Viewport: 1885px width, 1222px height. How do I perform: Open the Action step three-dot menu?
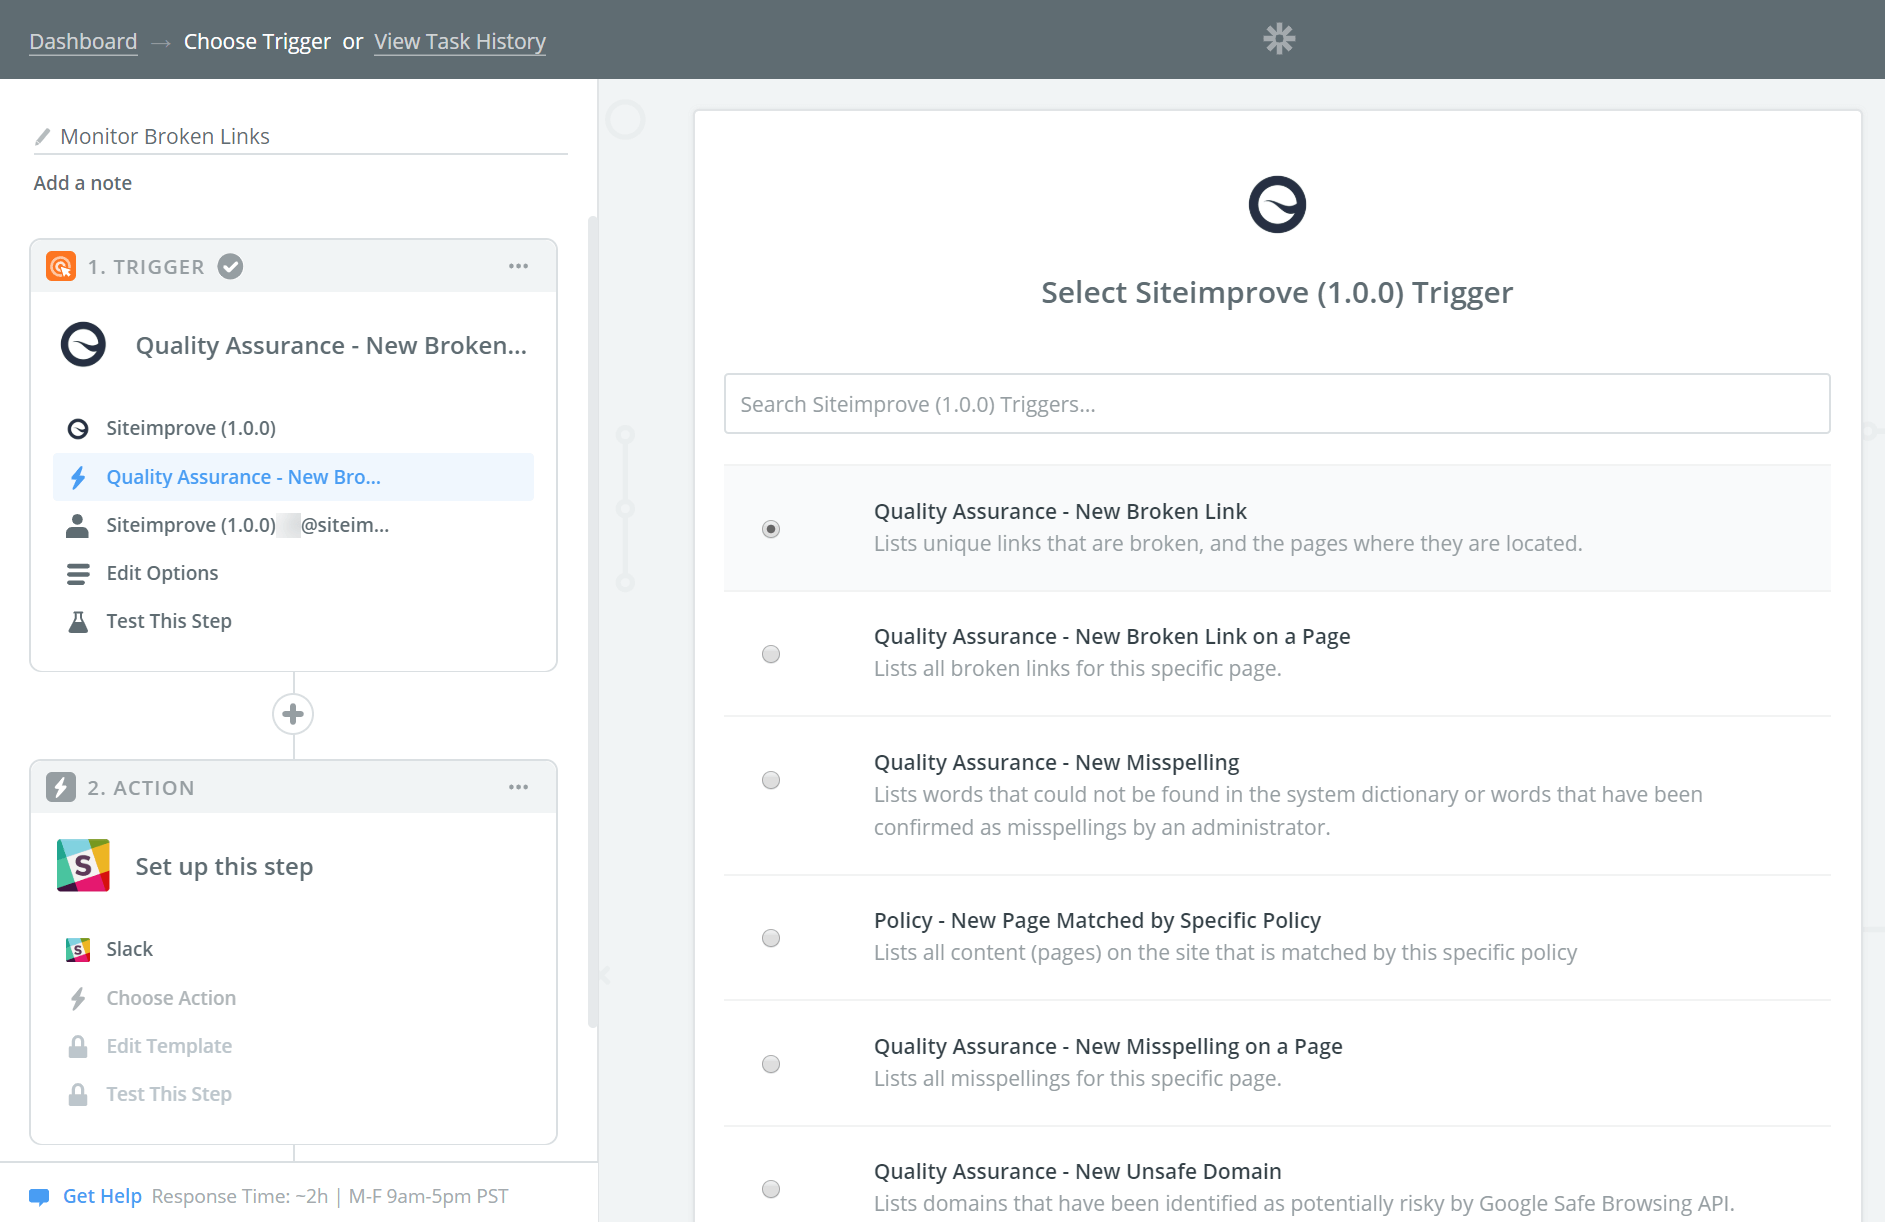point(518,787)
